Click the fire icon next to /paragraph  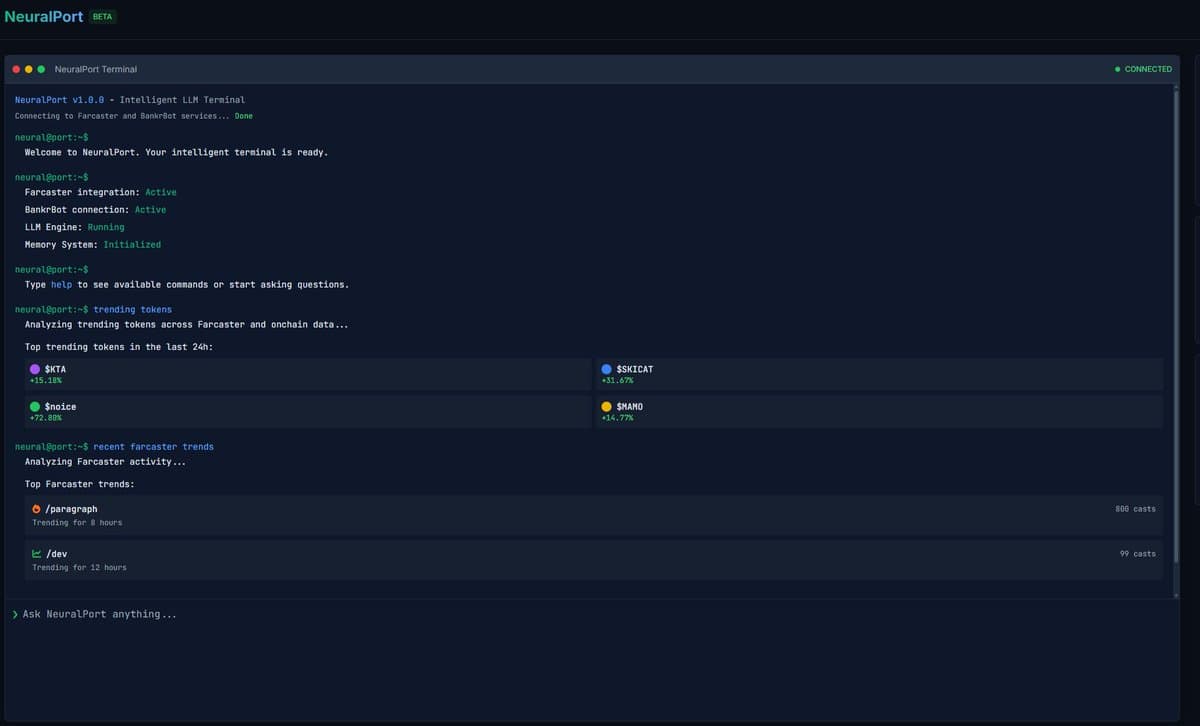click(37, 509)
